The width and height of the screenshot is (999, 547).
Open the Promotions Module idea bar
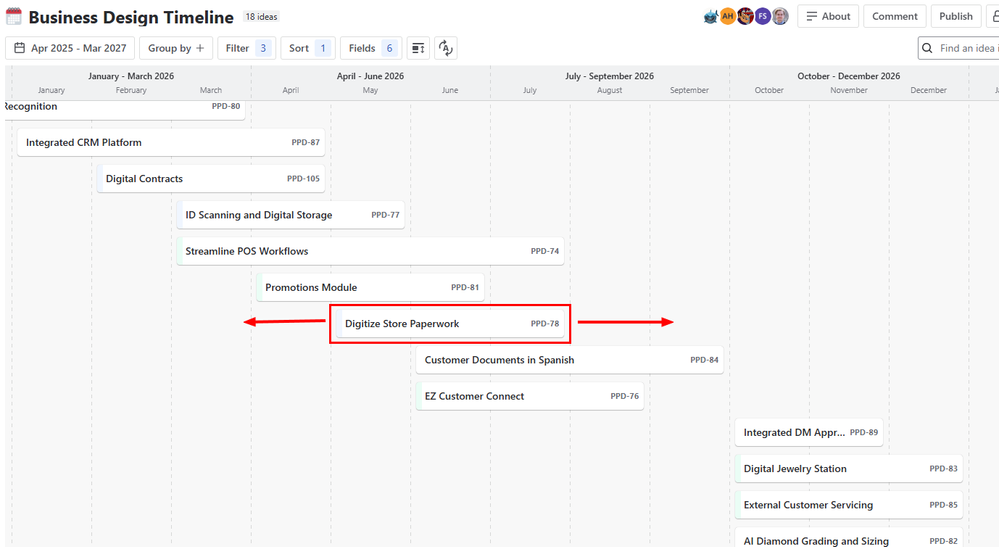click(x=370, y=288)
